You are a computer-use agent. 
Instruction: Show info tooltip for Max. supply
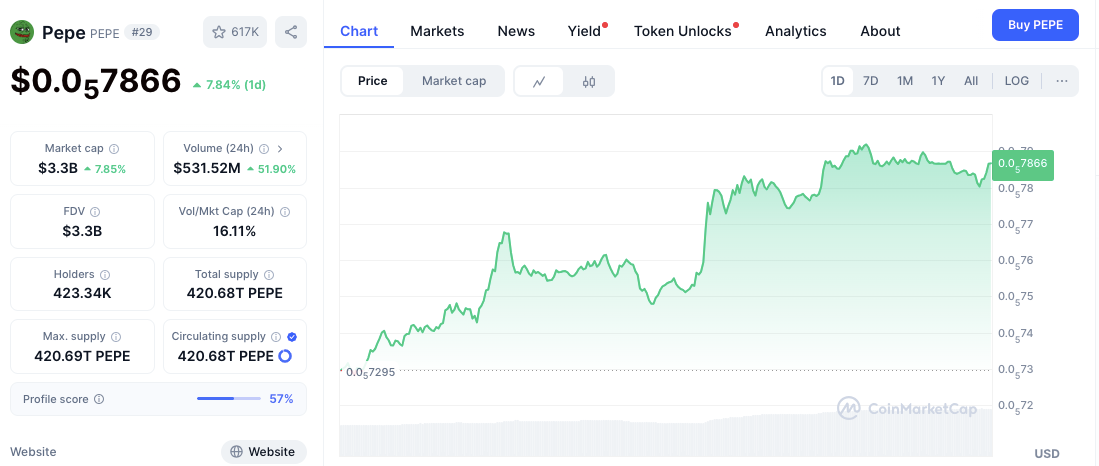coord(116,336)
